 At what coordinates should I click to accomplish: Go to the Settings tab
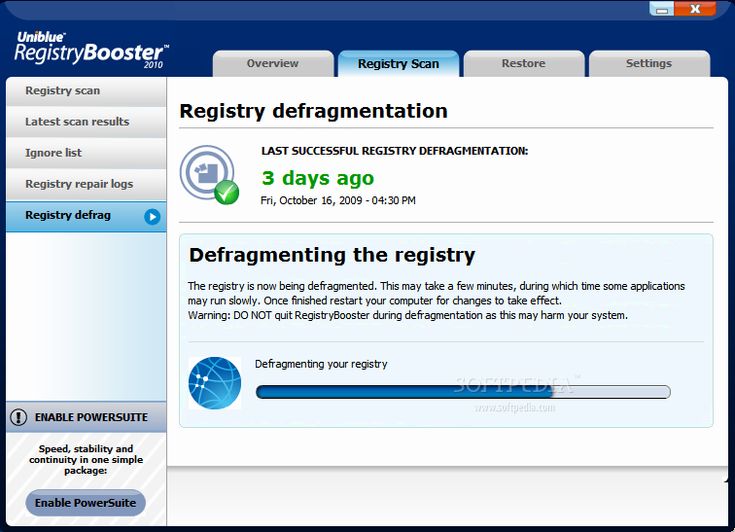tap(649, 64)
